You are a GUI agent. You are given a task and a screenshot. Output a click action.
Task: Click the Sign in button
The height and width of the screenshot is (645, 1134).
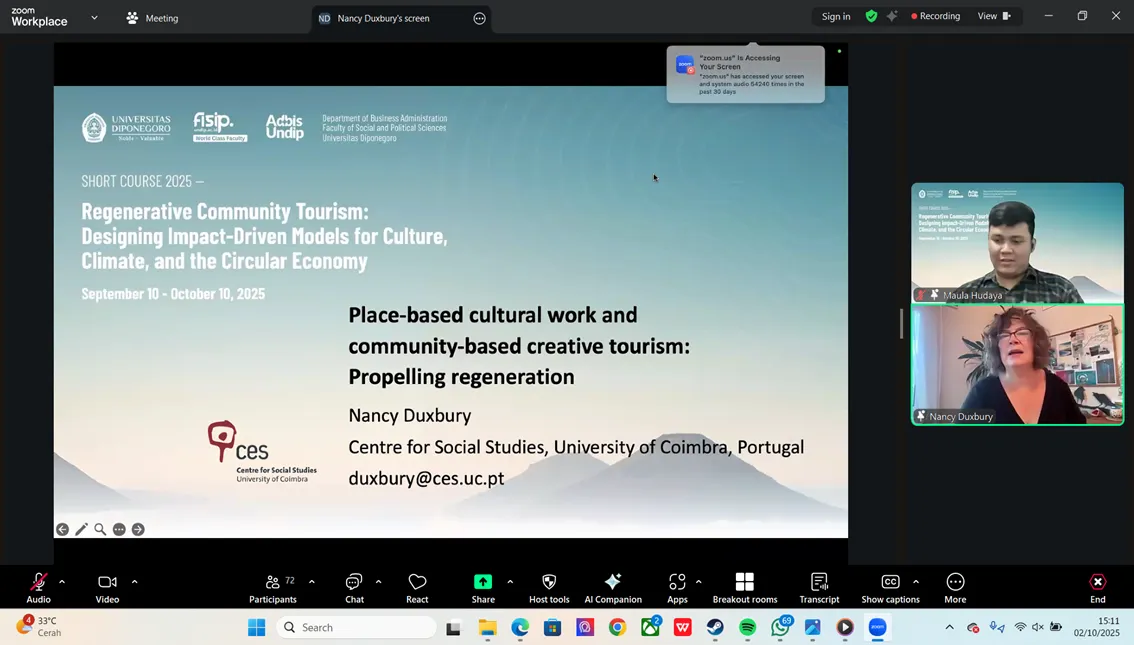pos(836,16)
